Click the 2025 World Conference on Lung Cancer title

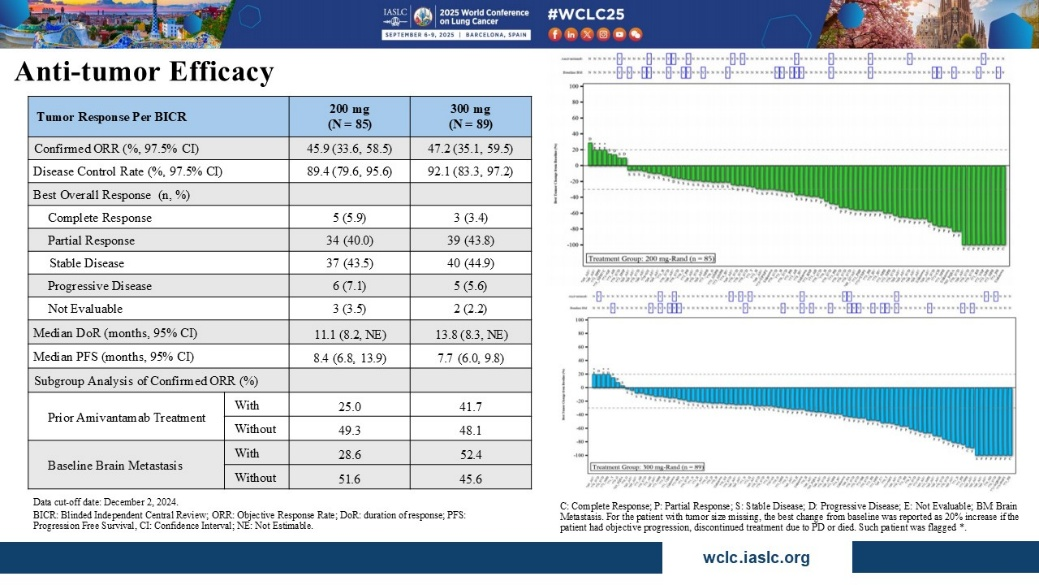pos(484,16)
